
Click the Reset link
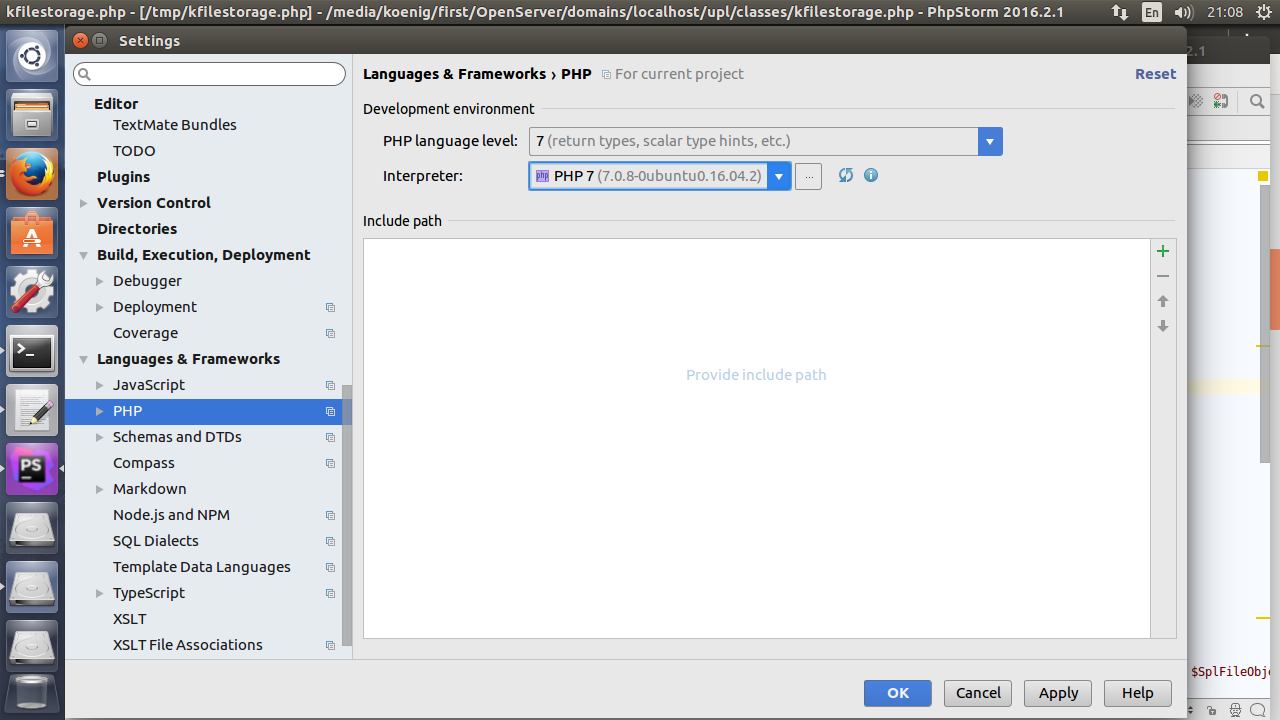tap(1155, 74)
